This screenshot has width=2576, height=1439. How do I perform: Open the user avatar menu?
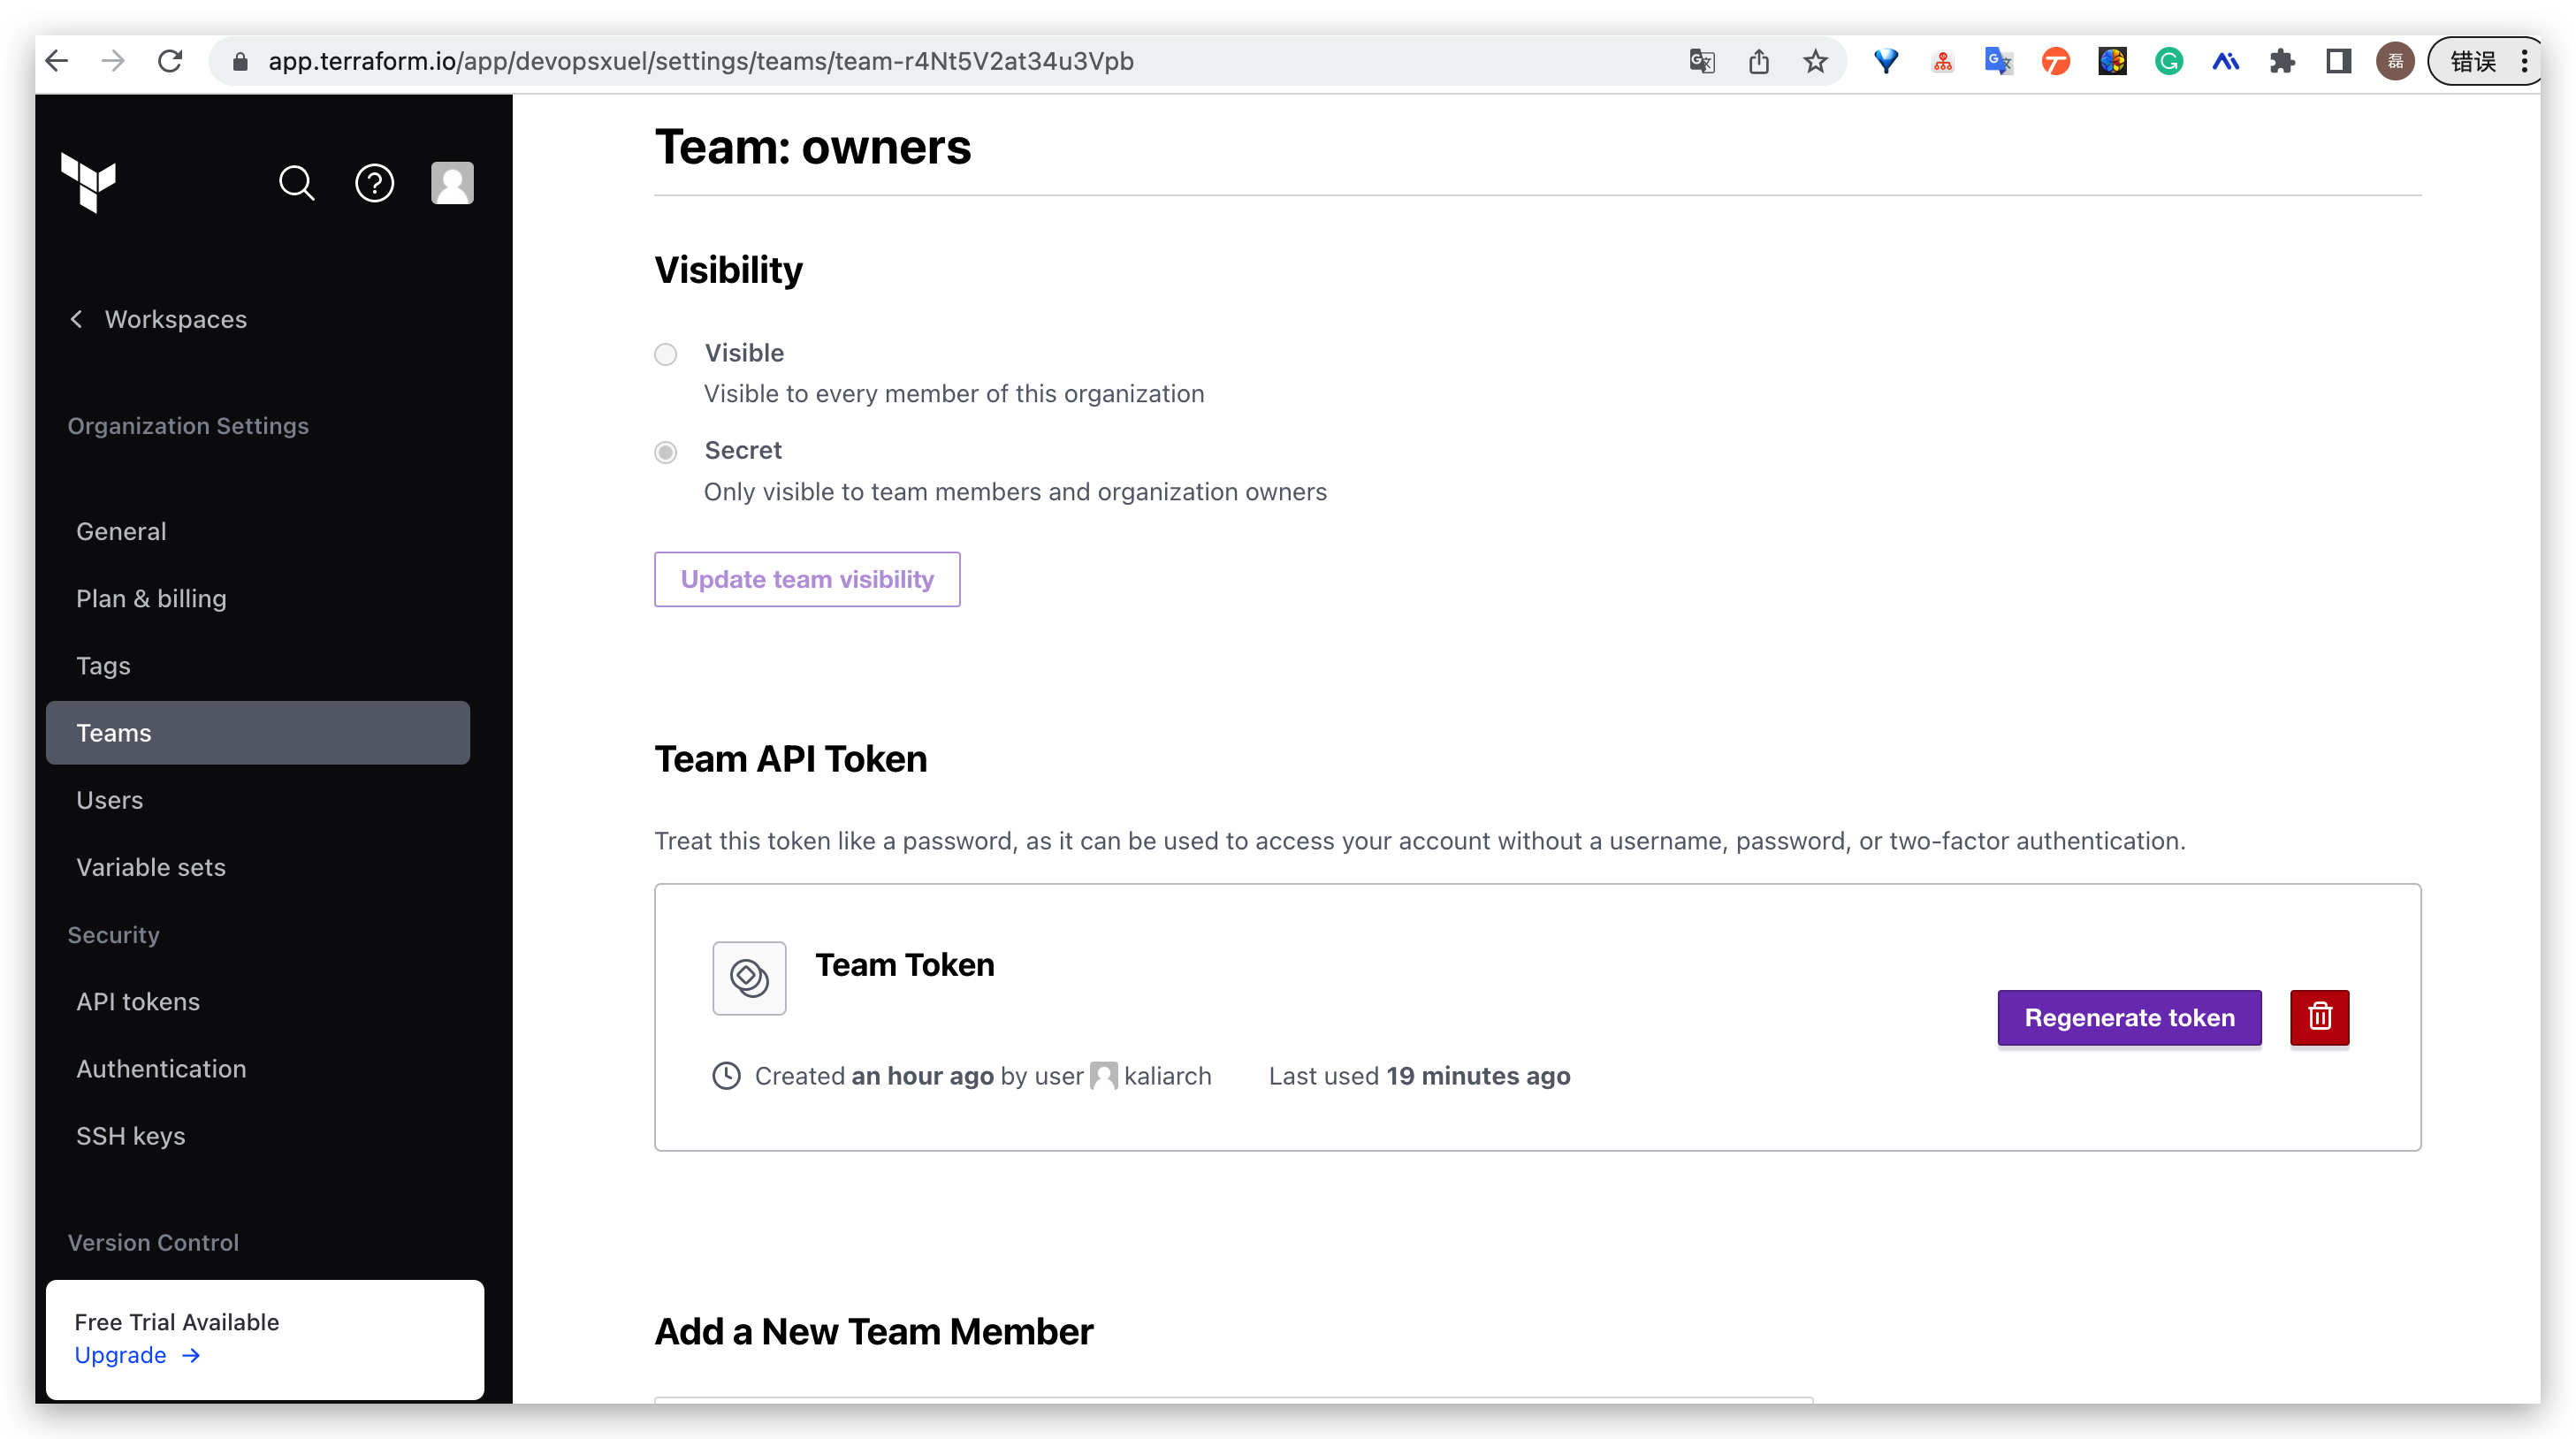coord(452,183)
